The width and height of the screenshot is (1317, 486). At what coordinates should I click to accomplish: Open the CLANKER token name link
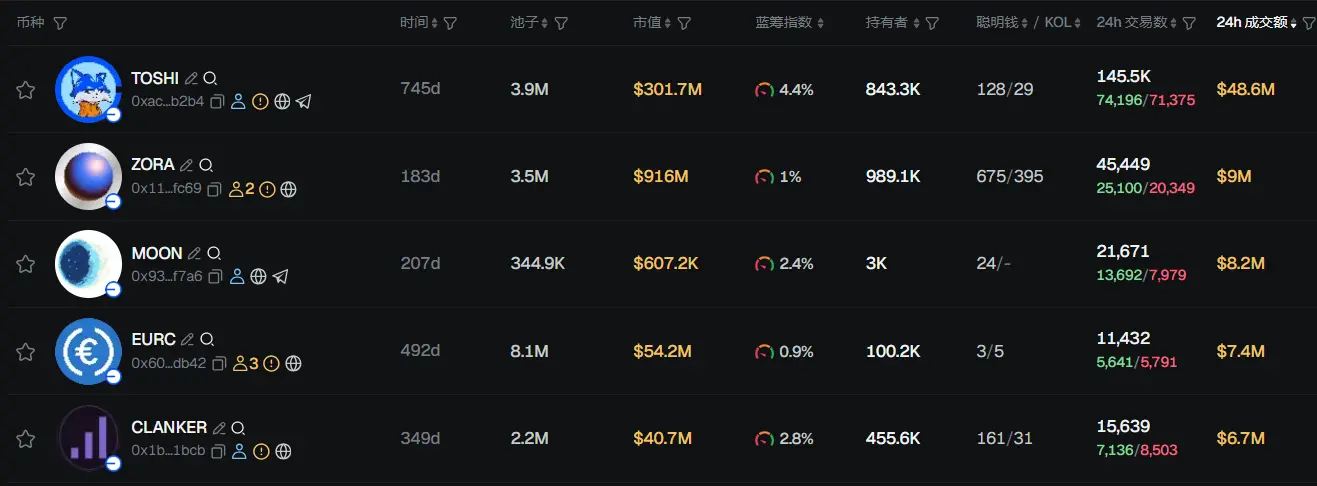(169, 427)
